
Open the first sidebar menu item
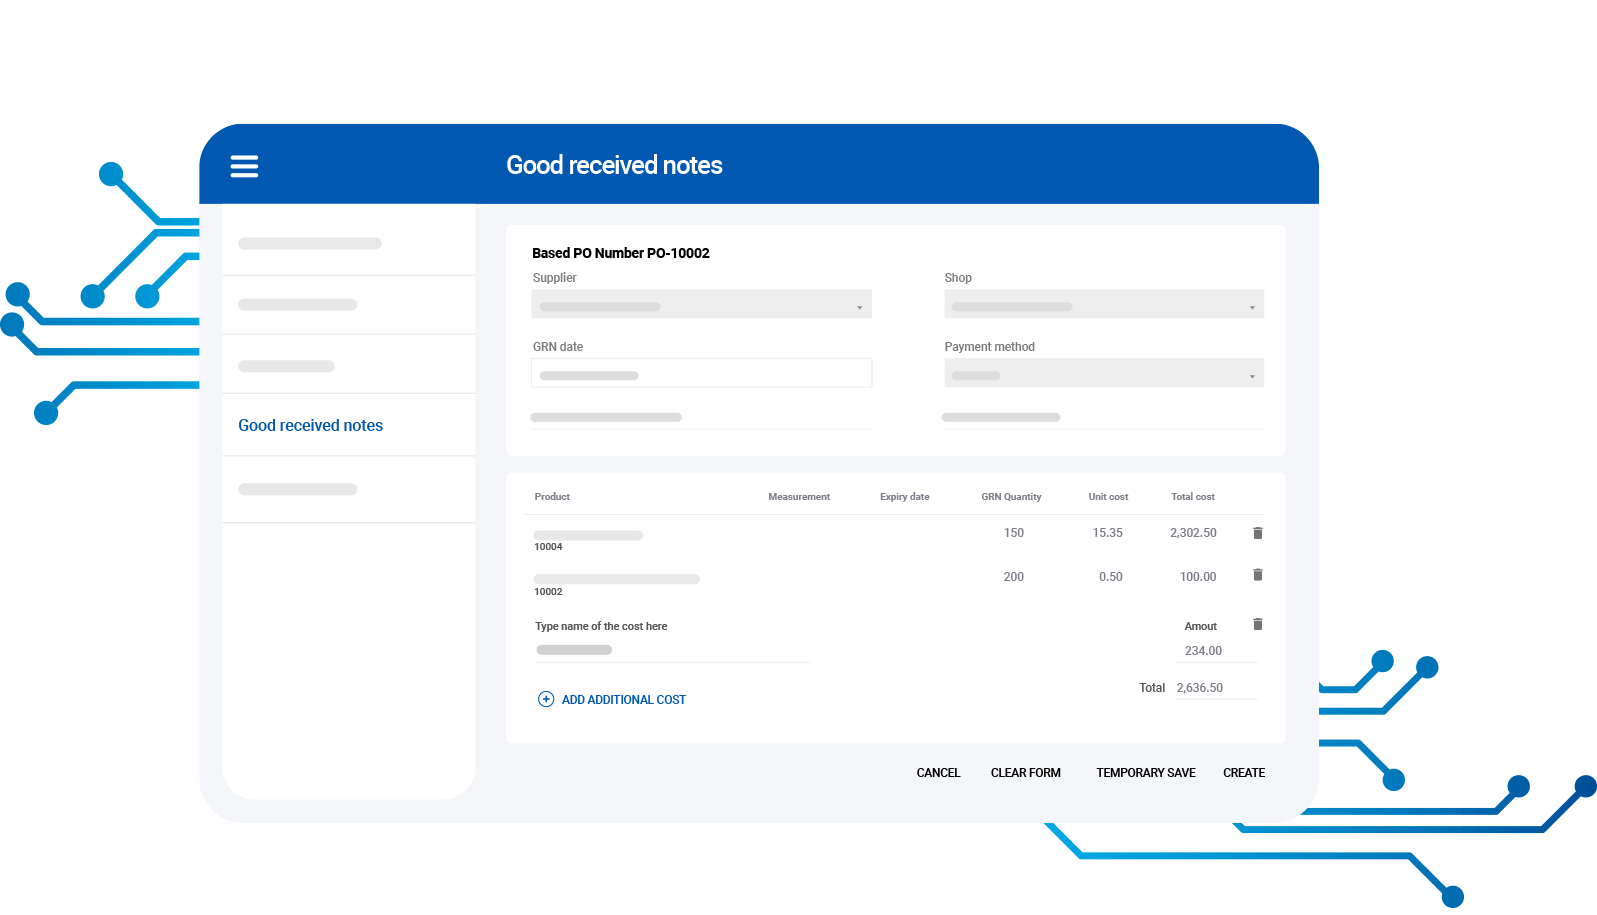tap(310, 244)
